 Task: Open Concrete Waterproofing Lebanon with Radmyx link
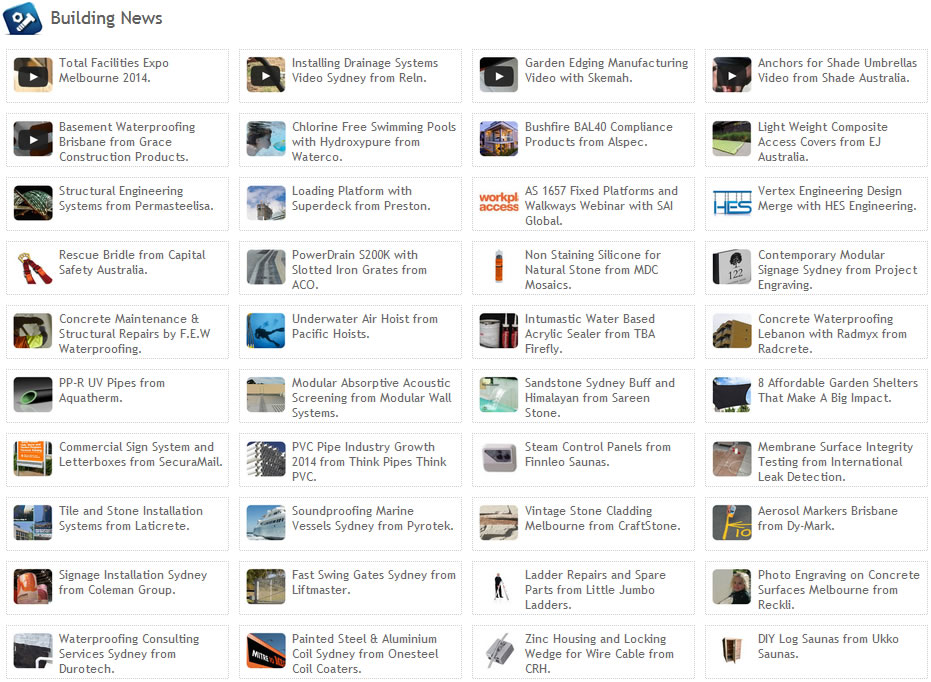pos(832,334)
